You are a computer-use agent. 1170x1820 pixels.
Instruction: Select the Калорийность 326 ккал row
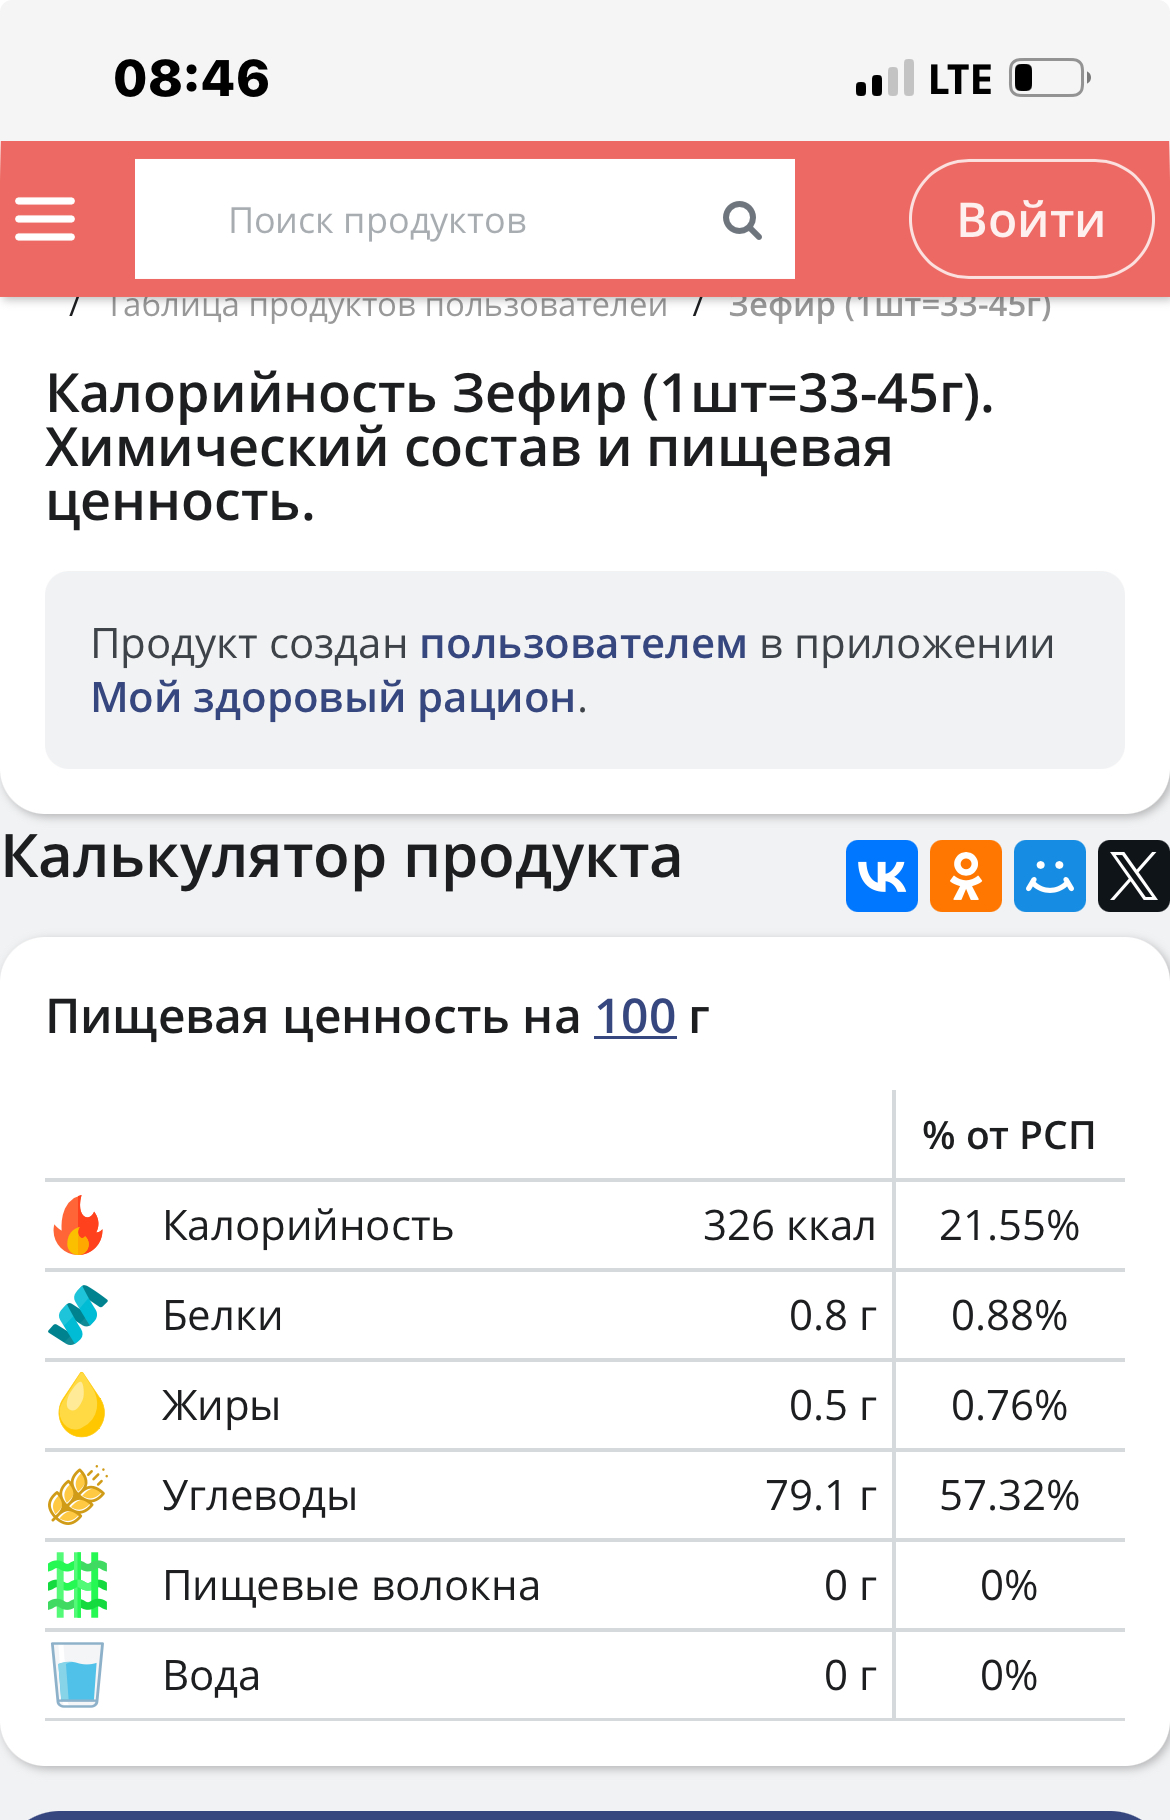[585, 1225]
